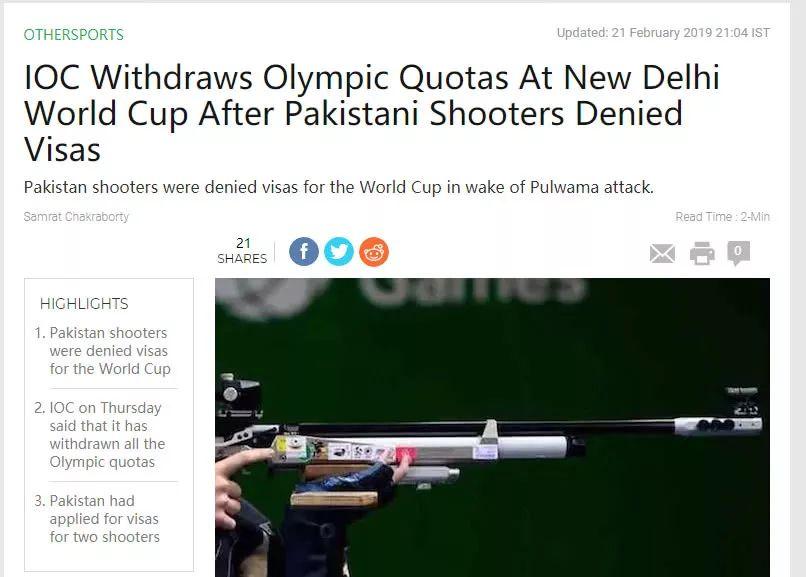The width and height of the screenshot is (806, 577).
Task: Share article on Facebook
Action: [x=303, y=252]
